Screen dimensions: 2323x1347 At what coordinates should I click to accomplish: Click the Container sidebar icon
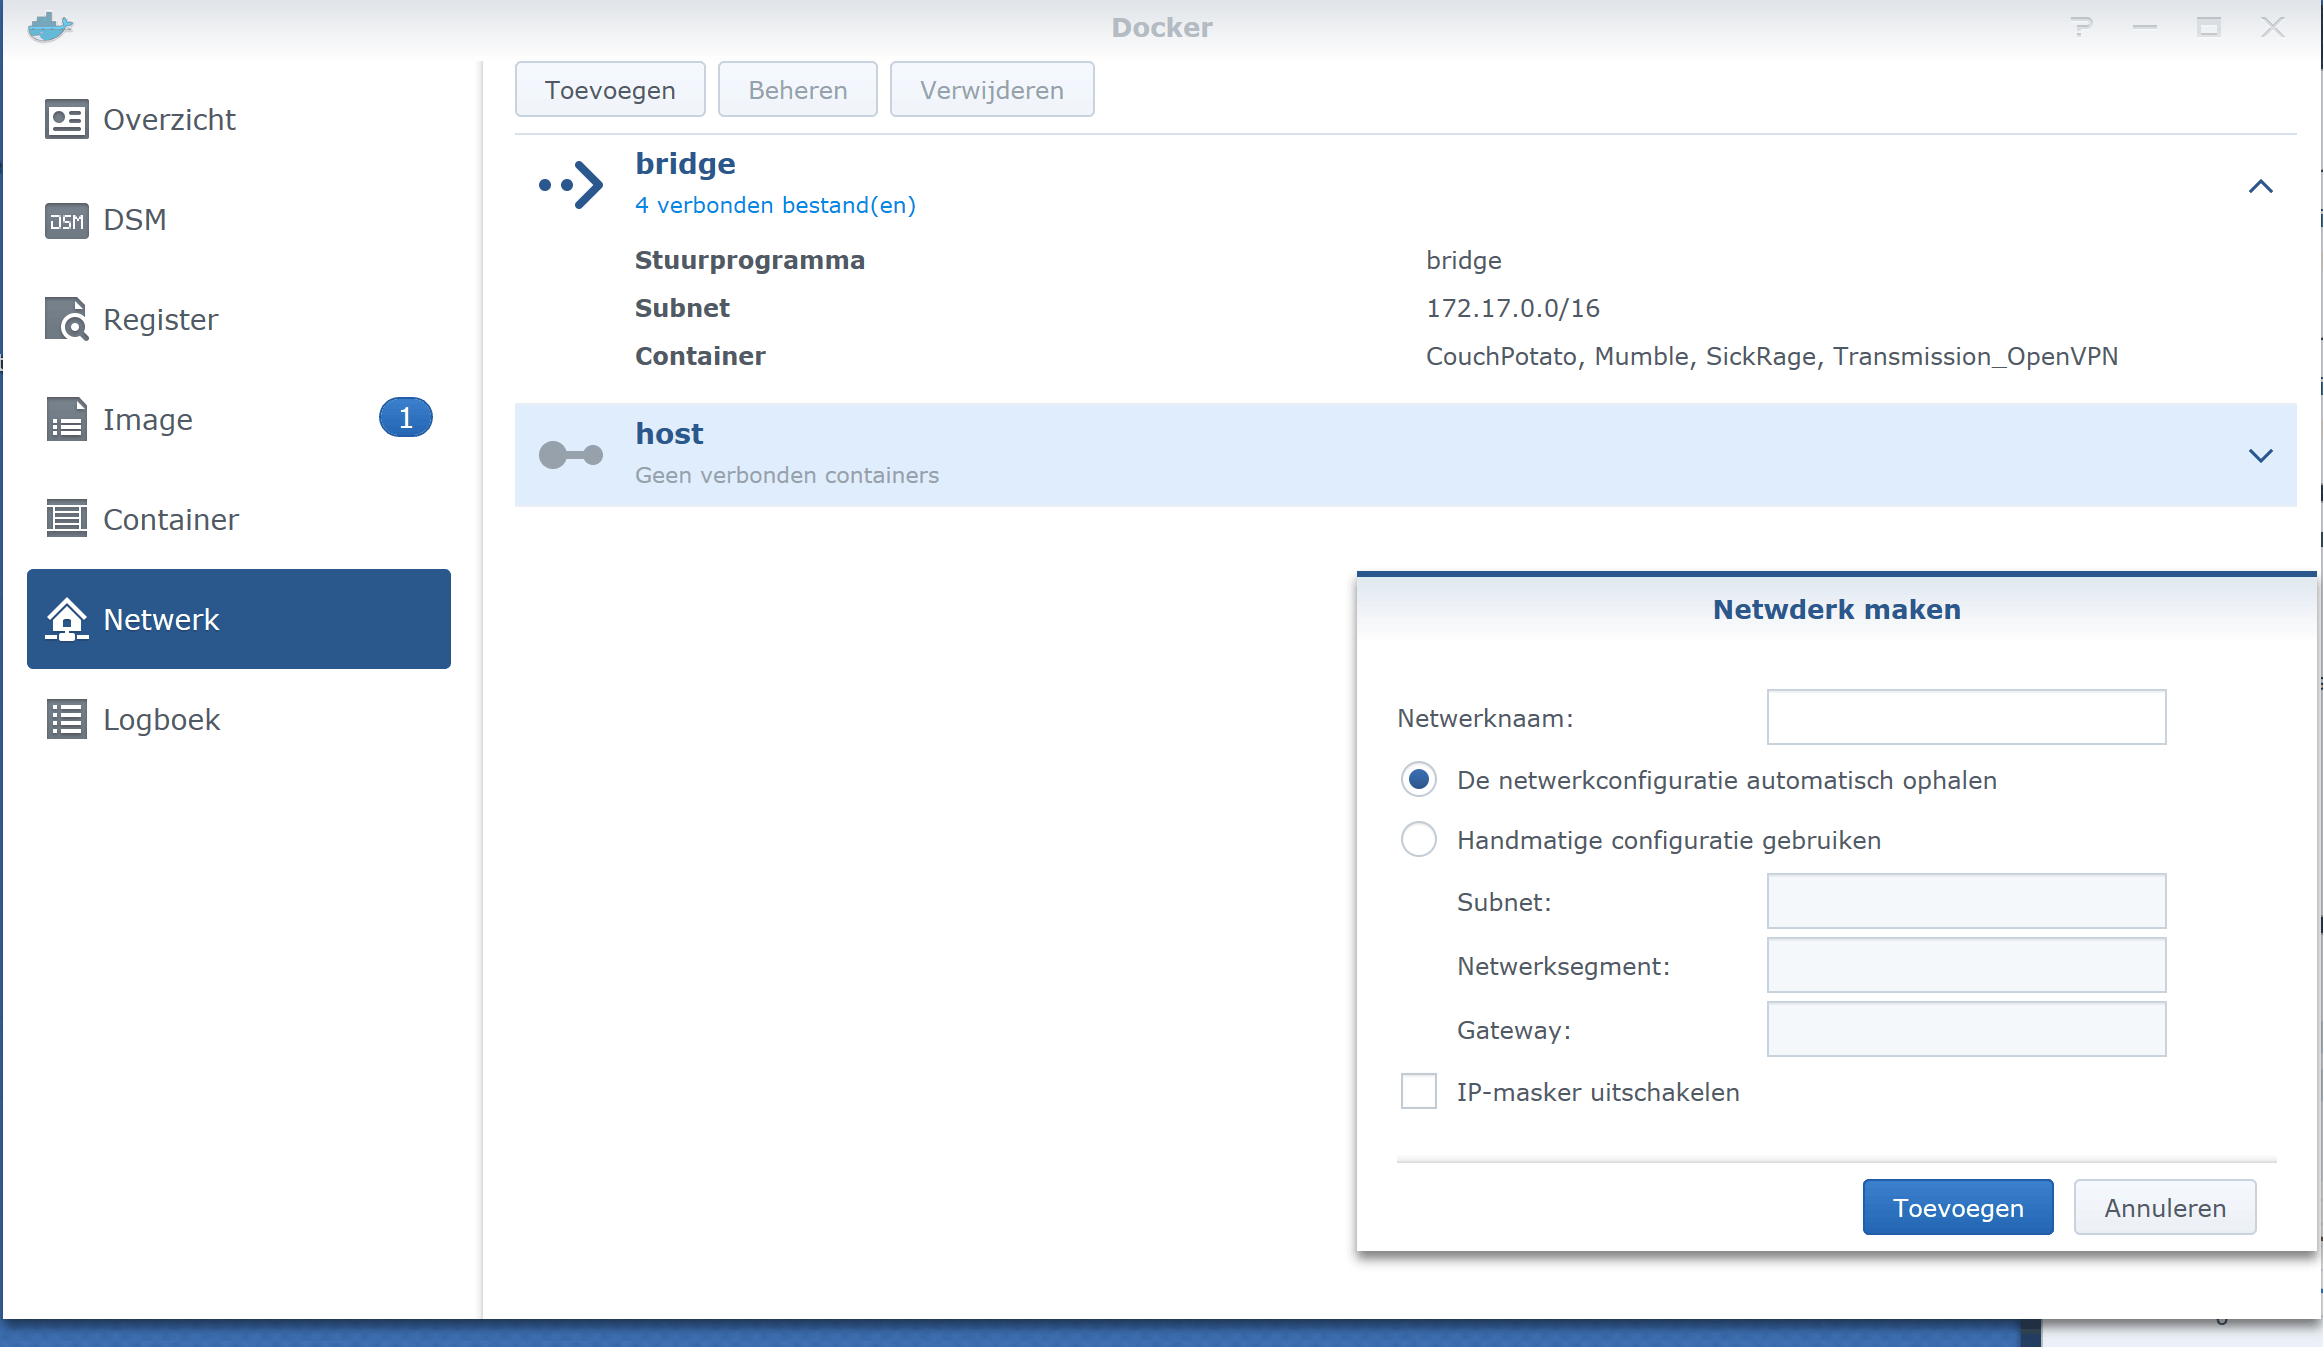(66, 519)
